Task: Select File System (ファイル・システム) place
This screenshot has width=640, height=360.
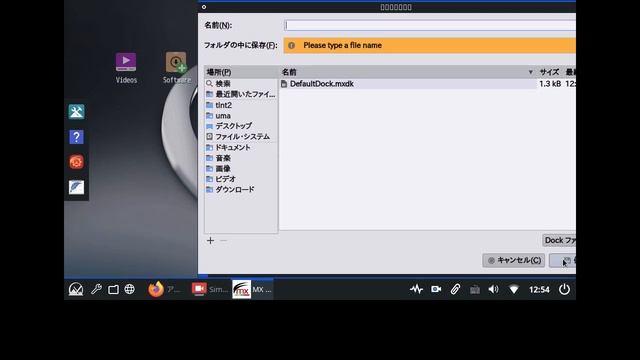Action: click(241, 136)
